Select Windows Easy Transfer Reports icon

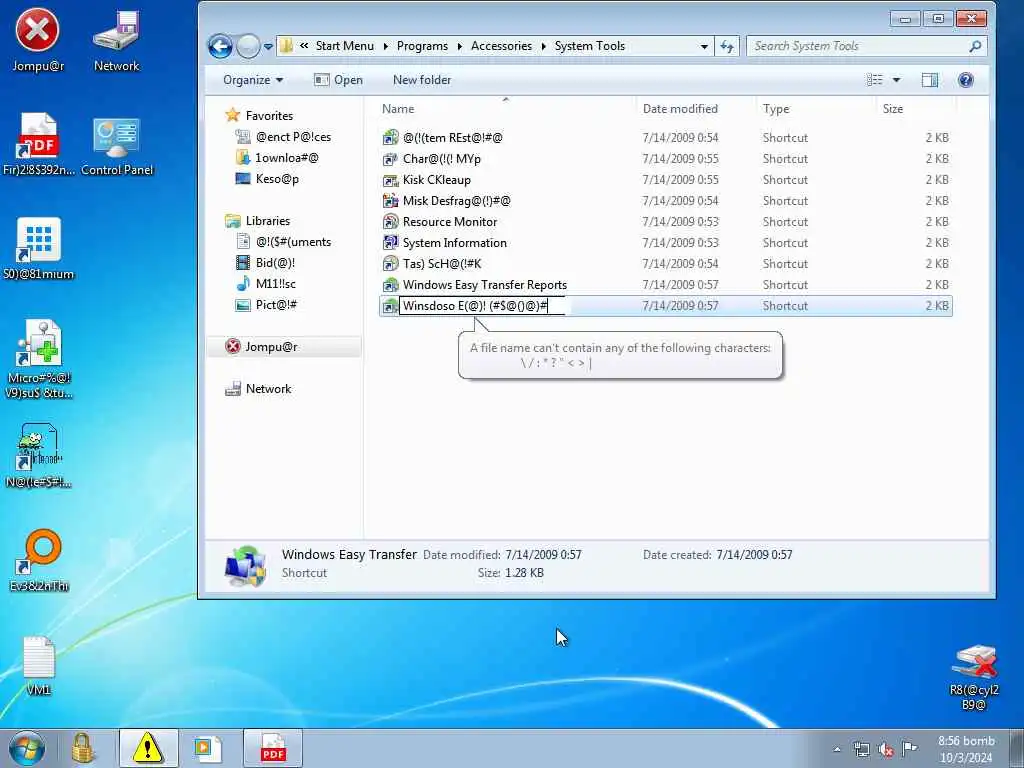(x=391, y=285)
